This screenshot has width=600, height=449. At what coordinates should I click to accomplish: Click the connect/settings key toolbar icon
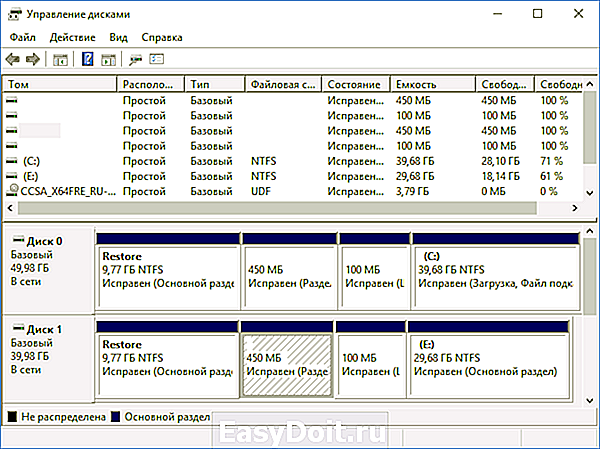tap(135, 59)
